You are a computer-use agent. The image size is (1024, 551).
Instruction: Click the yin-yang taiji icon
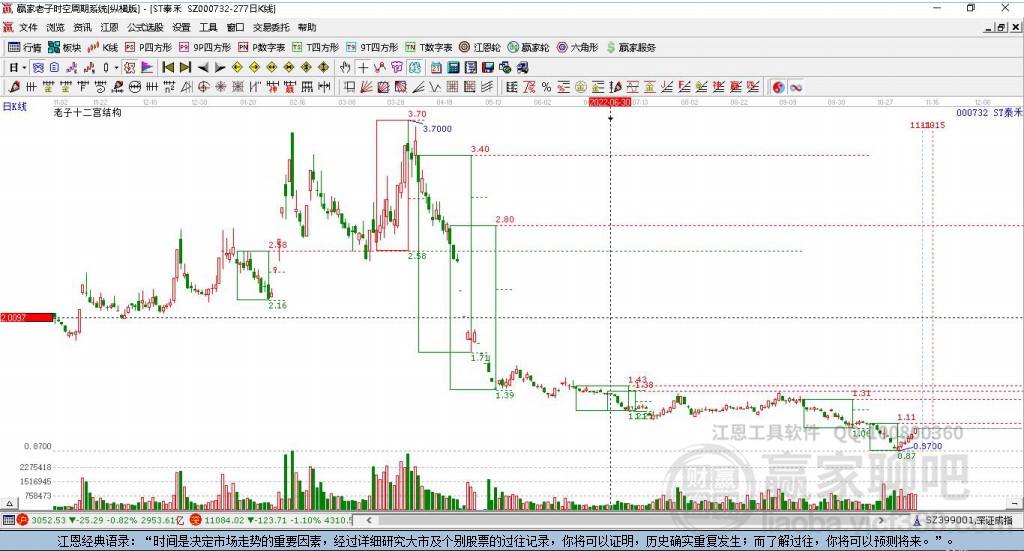[x=778, y=87]
